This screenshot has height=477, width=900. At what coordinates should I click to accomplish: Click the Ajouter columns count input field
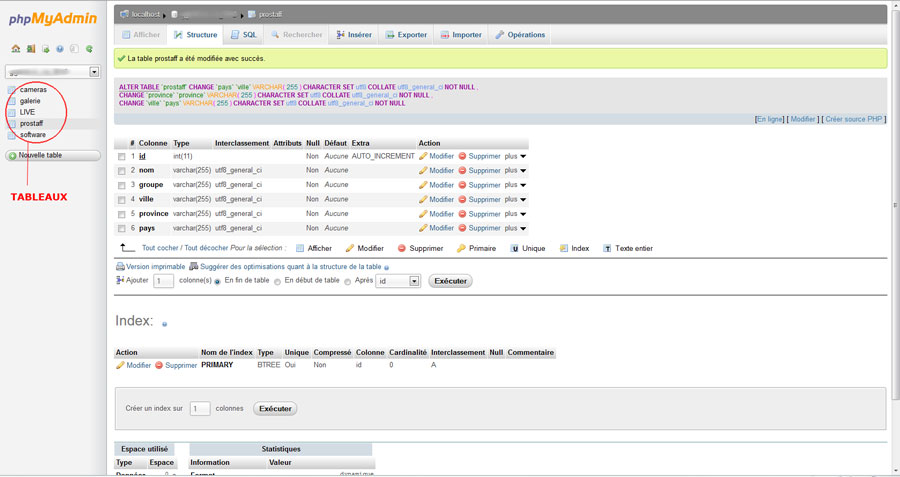(x=164, y=281)
